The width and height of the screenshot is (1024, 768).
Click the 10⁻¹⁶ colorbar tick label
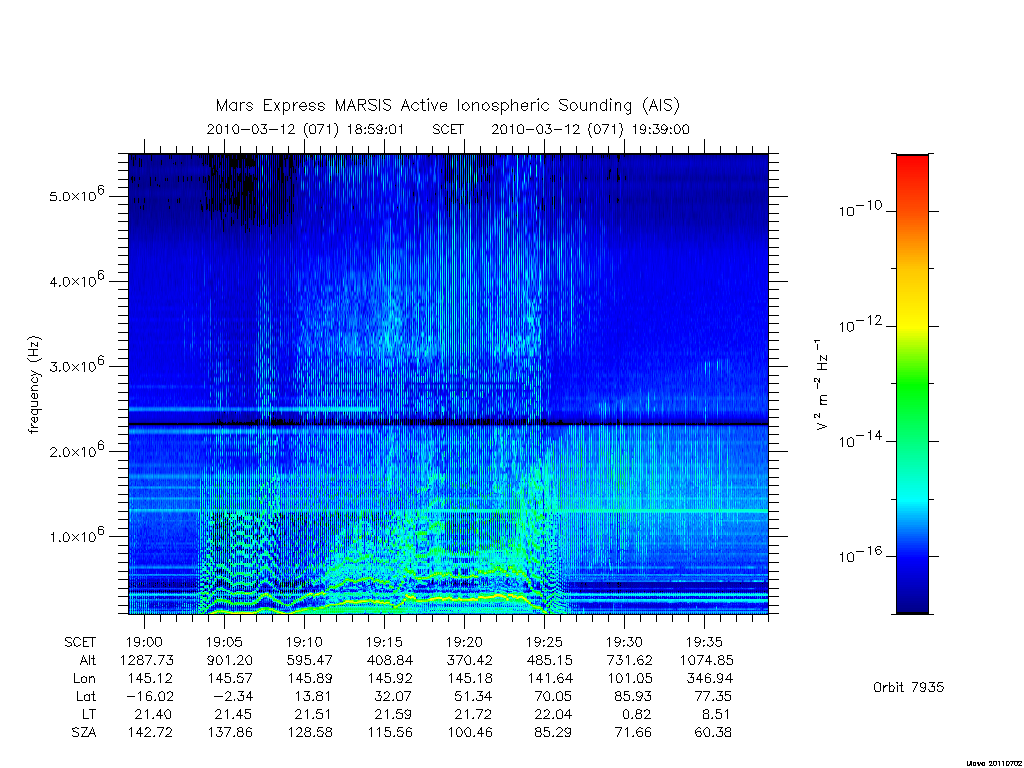(x=860, y=554)
